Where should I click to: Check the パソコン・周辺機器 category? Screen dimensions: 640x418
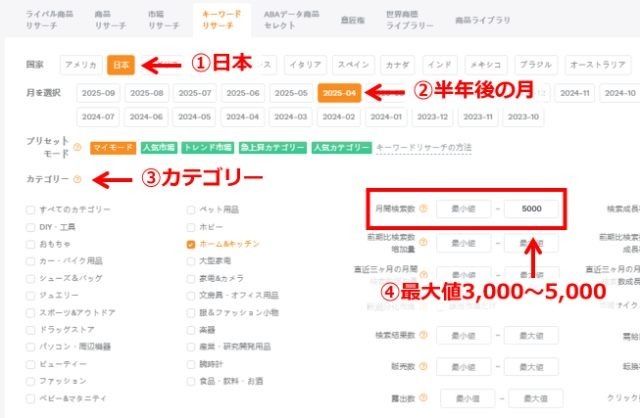pos(30,347)
